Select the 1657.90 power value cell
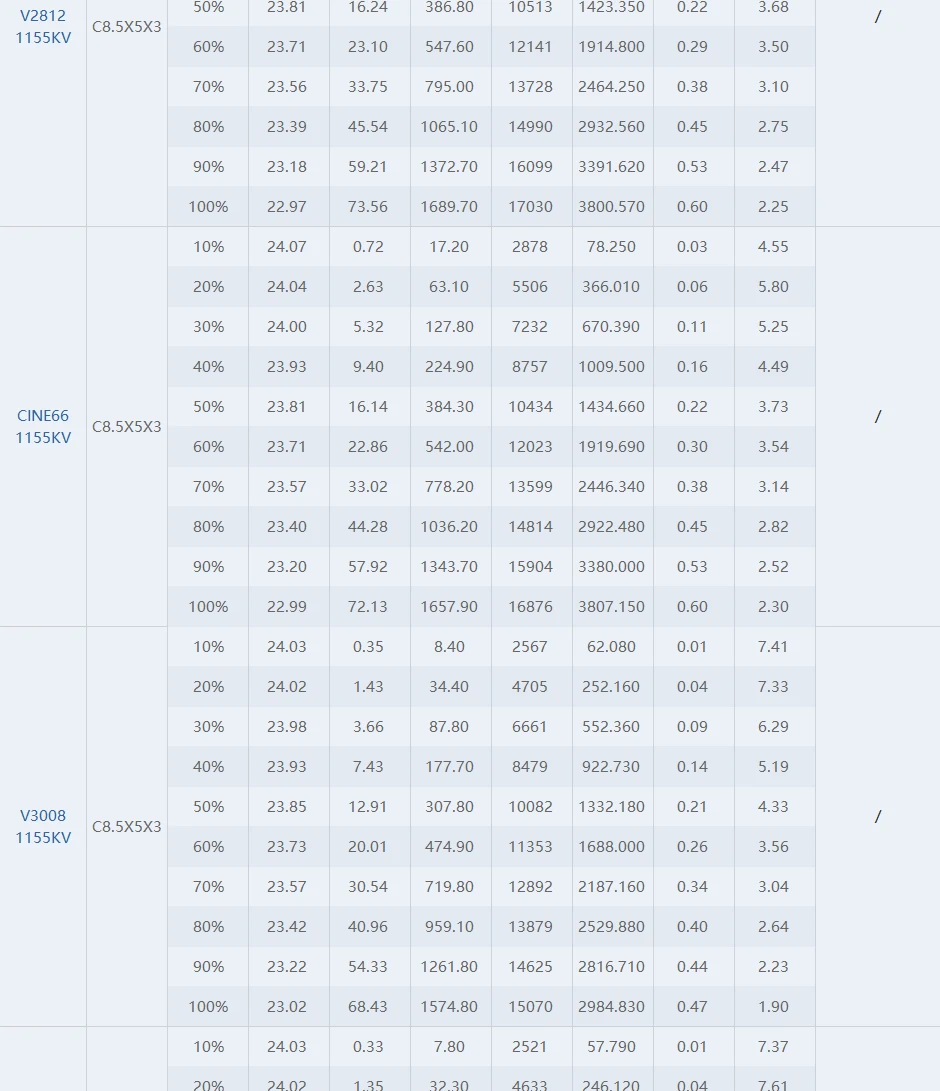This screenshot has width=940, height=1091. [449, 607]
